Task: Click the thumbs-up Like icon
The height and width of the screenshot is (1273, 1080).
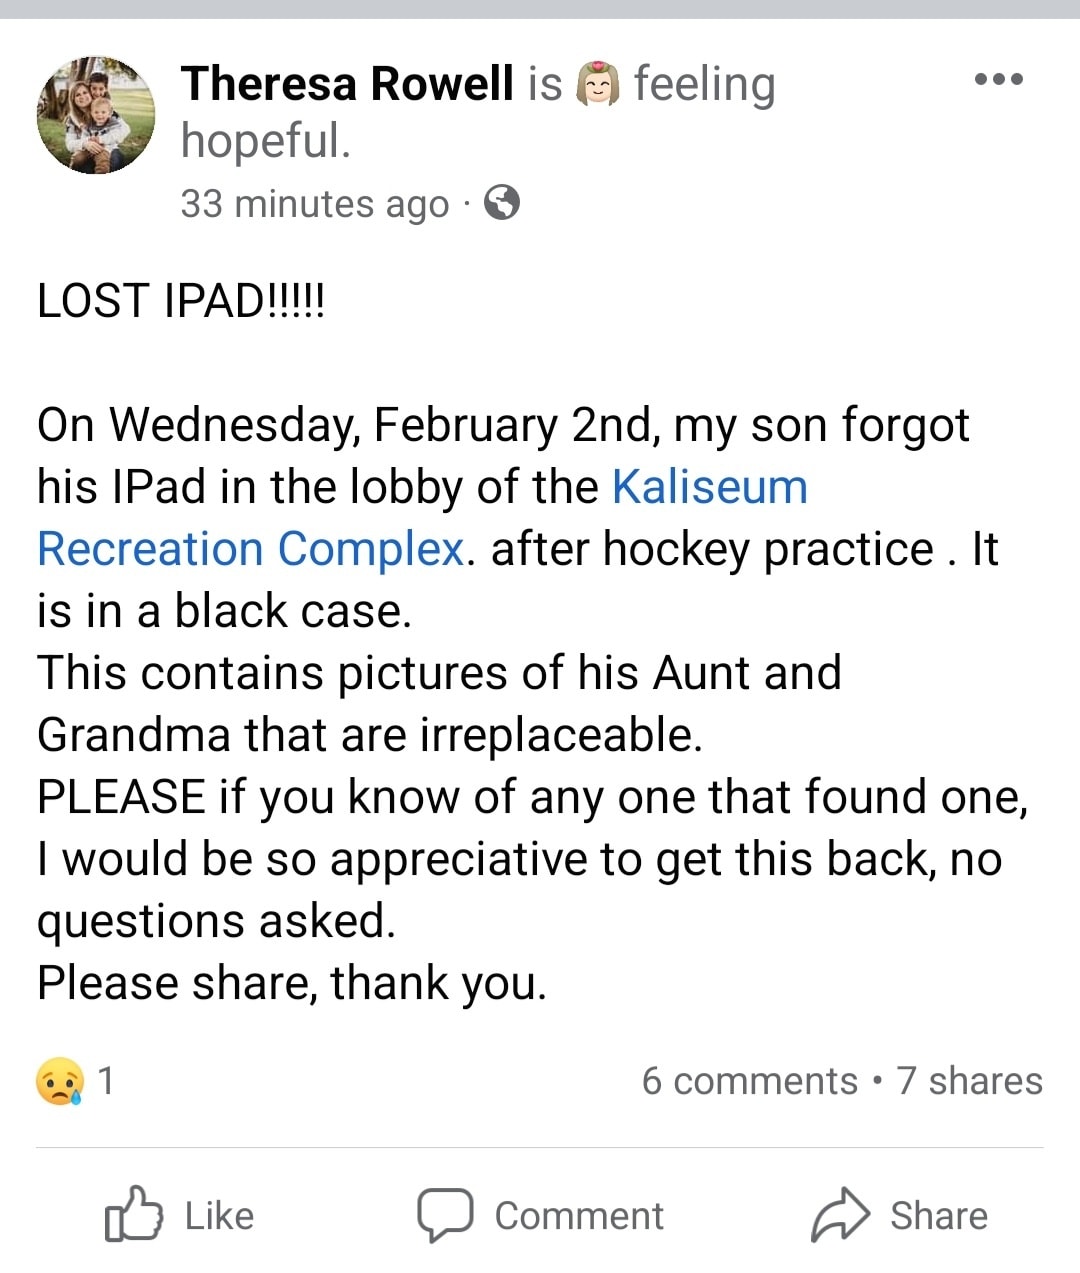Action: (132, 1214)
